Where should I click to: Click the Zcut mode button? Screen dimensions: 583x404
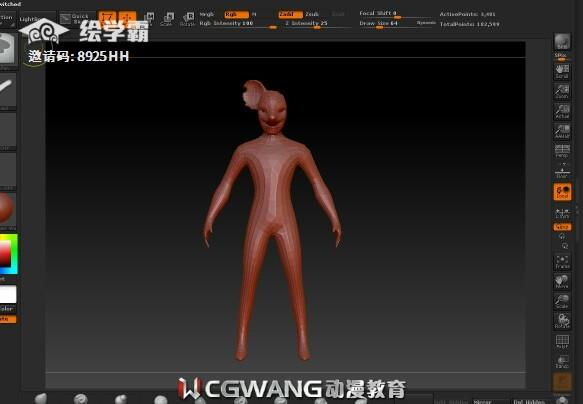[x=338, y=14]
